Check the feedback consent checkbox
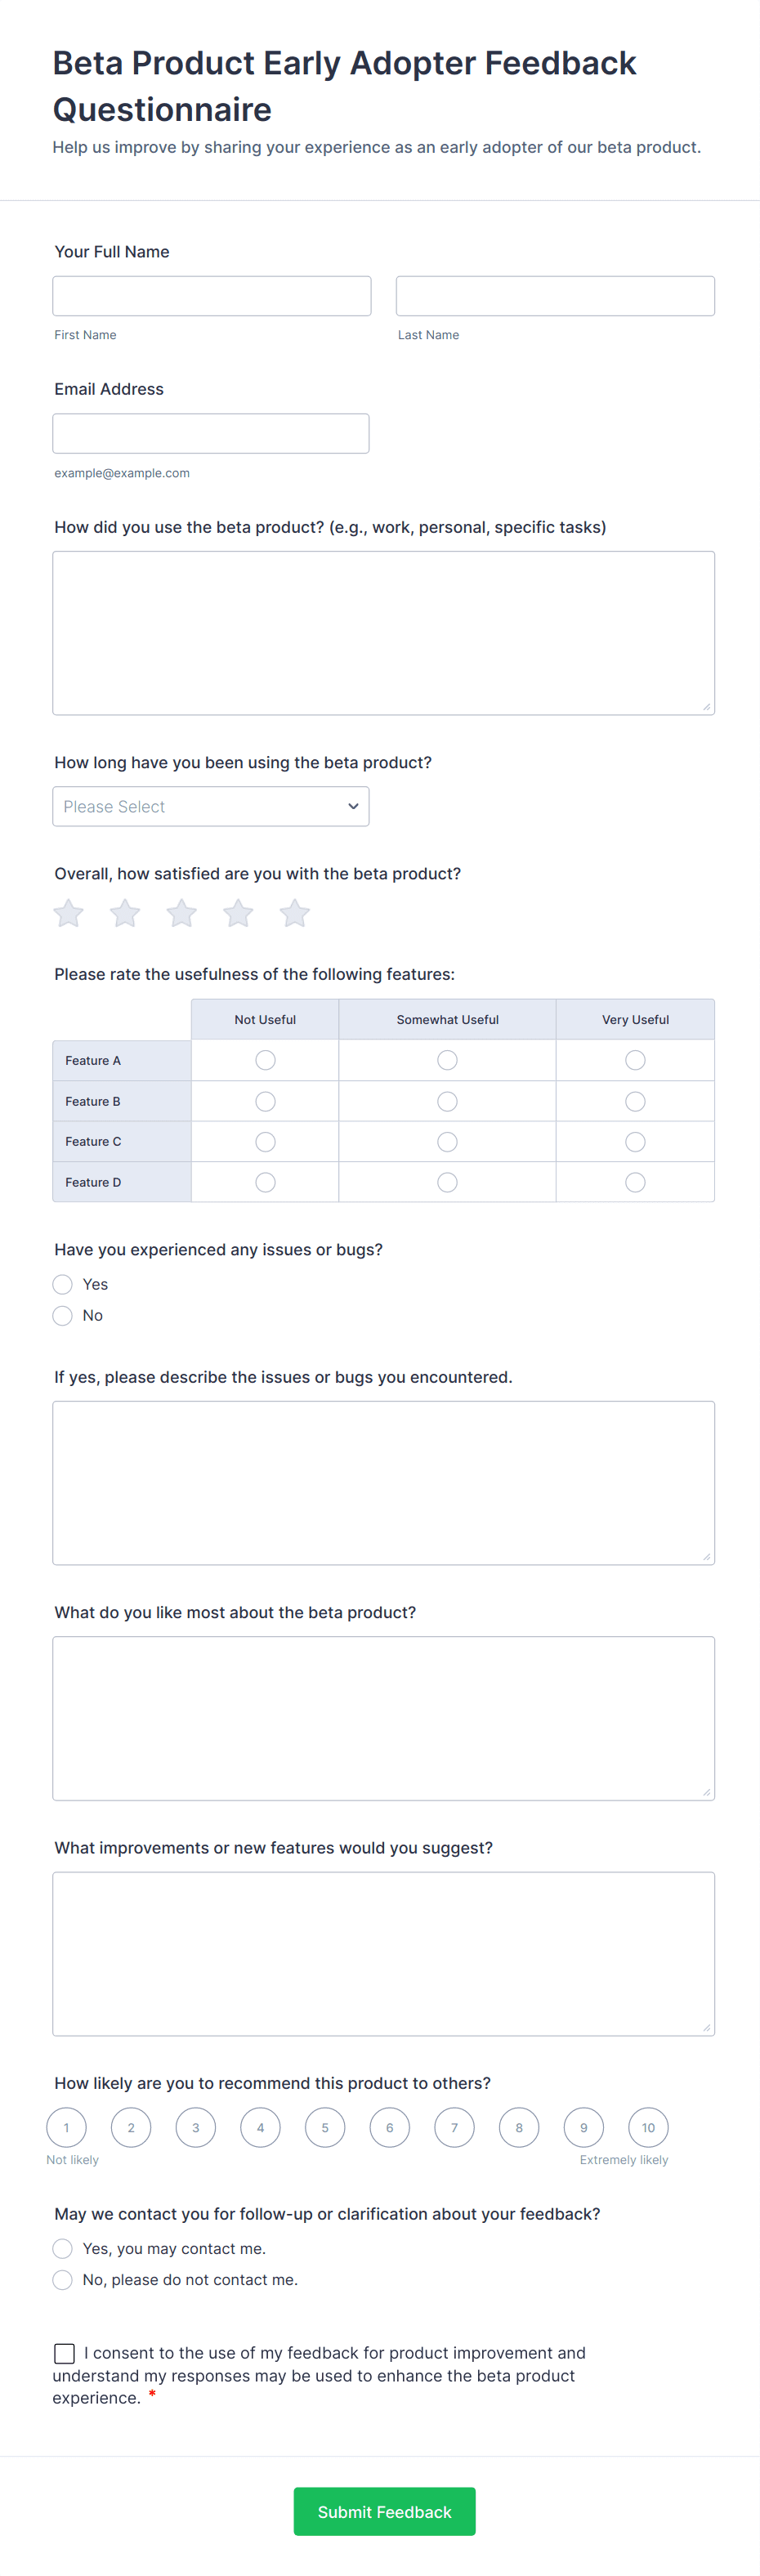Screen dimensions: 760x2576 click(64, 2352)
